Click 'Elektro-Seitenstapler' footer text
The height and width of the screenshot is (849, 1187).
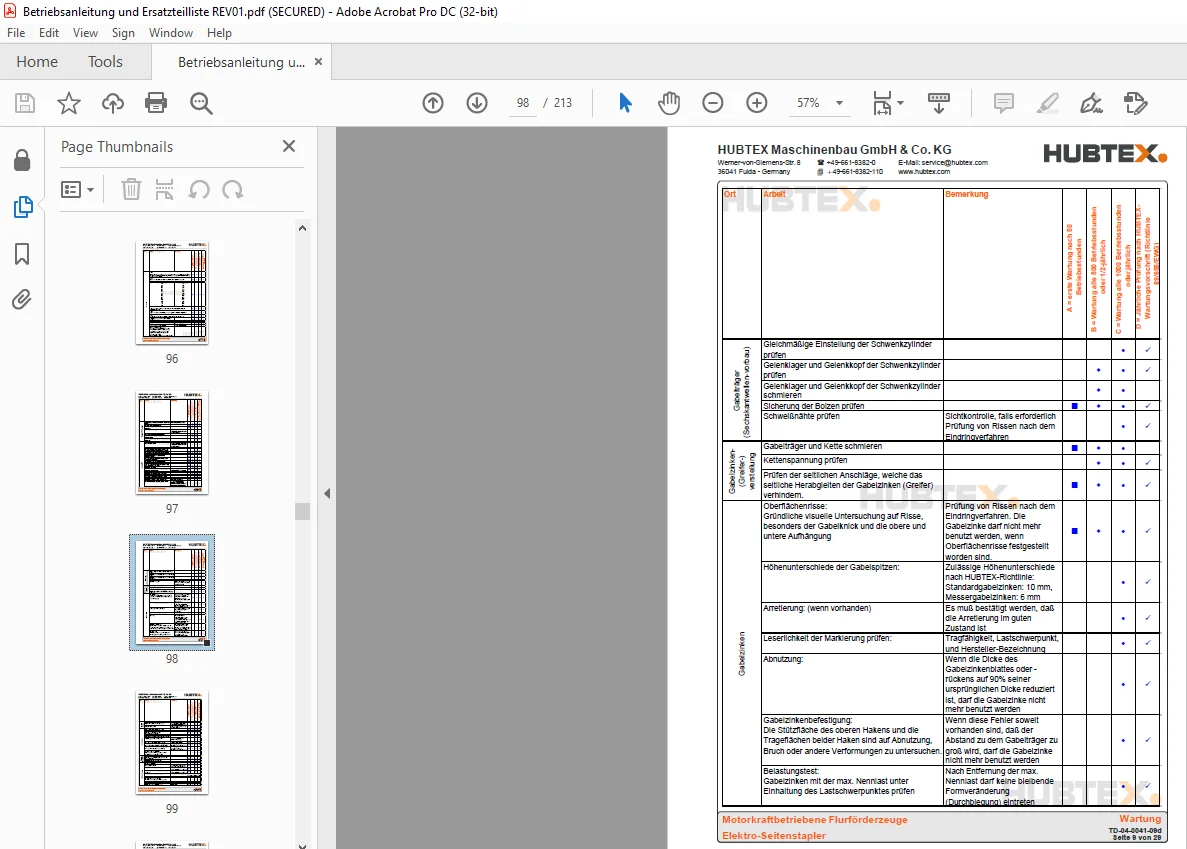[x=774, y=835]
